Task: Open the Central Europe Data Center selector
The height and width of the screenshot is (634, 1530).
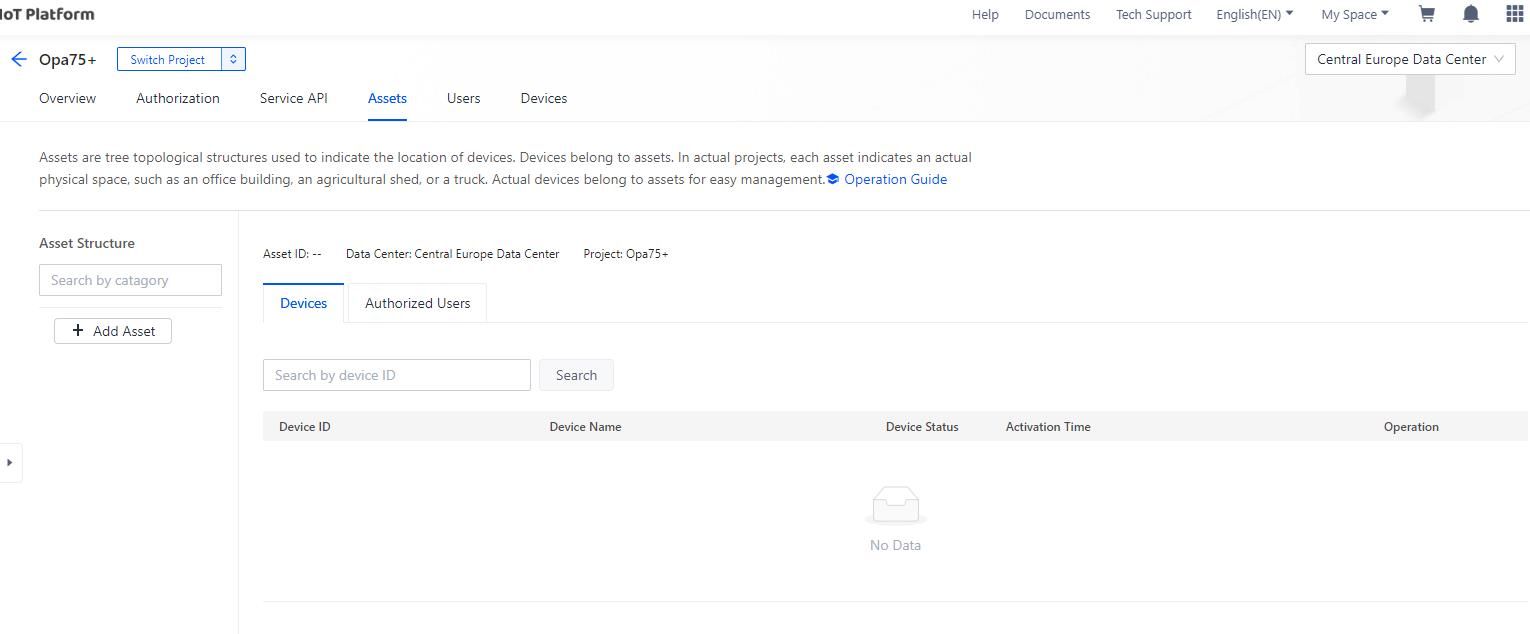Action: (1409, 59)
